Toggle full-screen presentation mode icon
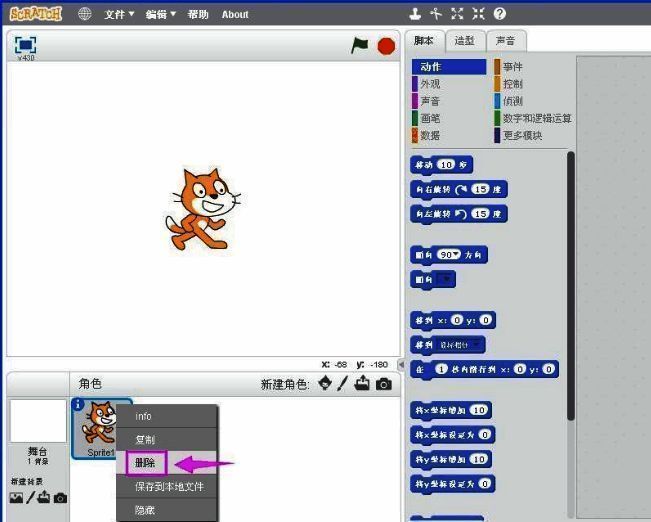Image resolution: width=651 pixels, height=522 pixels. click(25, 44)
